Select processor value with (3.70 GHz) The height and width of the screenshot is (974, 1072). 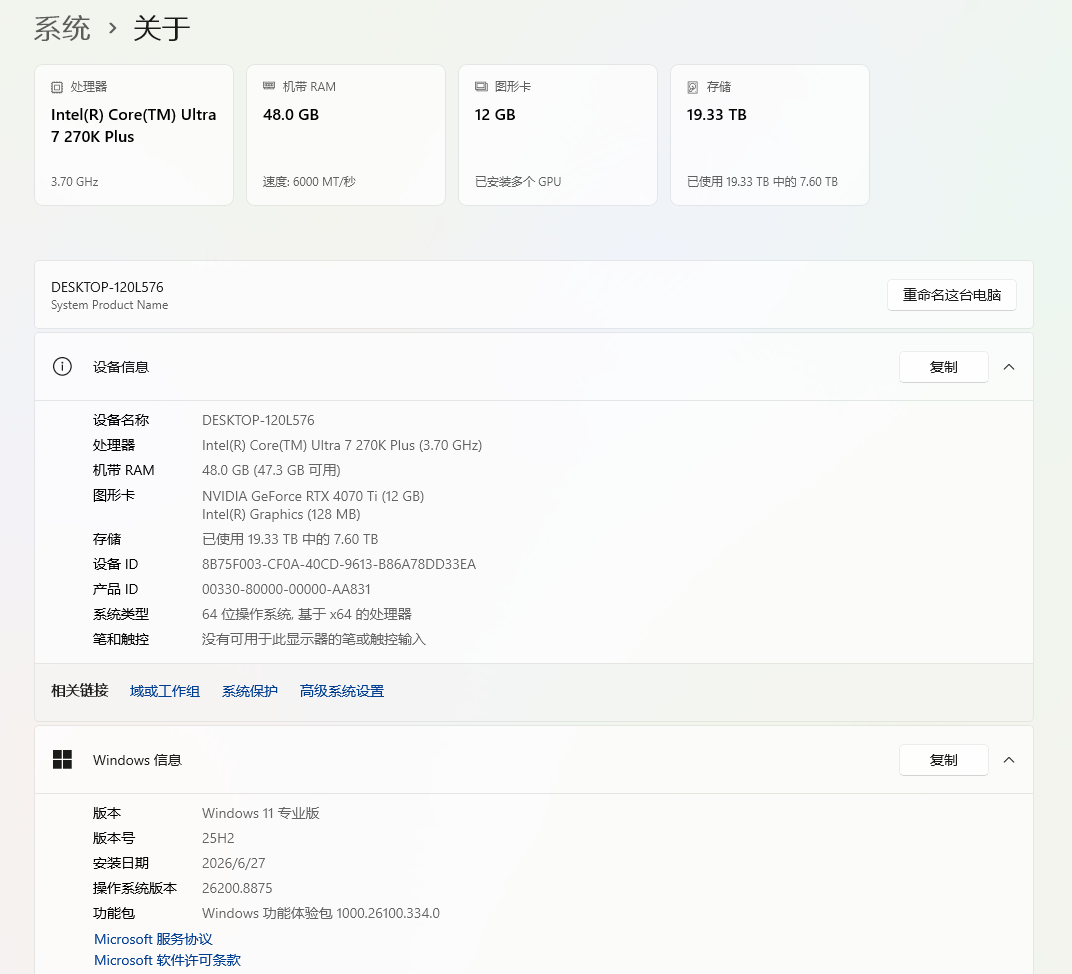pyautogui.click(x=342, y=446)
